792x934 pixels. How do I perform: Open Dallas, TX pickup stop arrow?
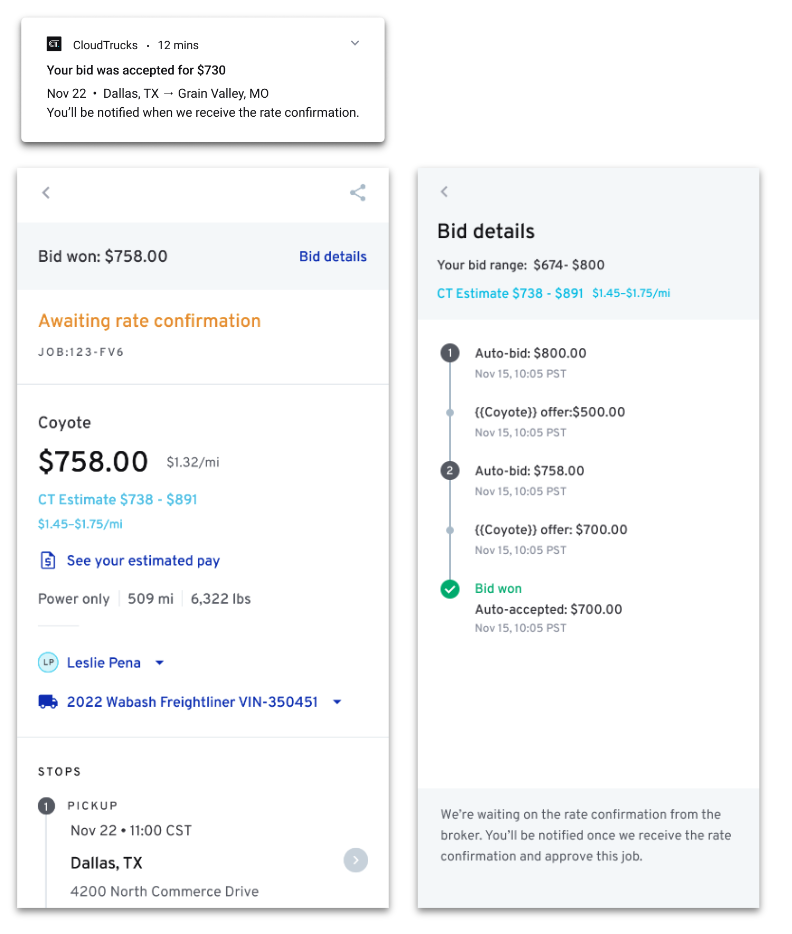pyautogui.click(x=356, y=860)
